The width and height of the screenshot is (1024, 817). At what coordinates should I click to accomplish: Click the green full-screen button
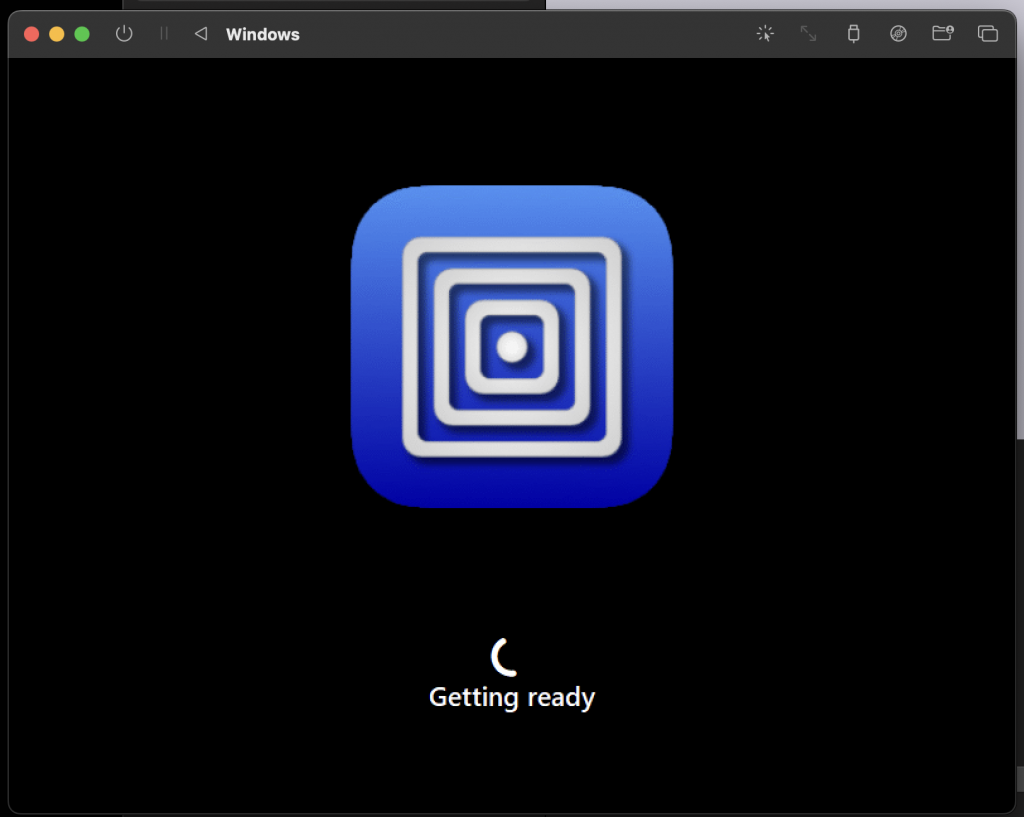click(82, 34)
